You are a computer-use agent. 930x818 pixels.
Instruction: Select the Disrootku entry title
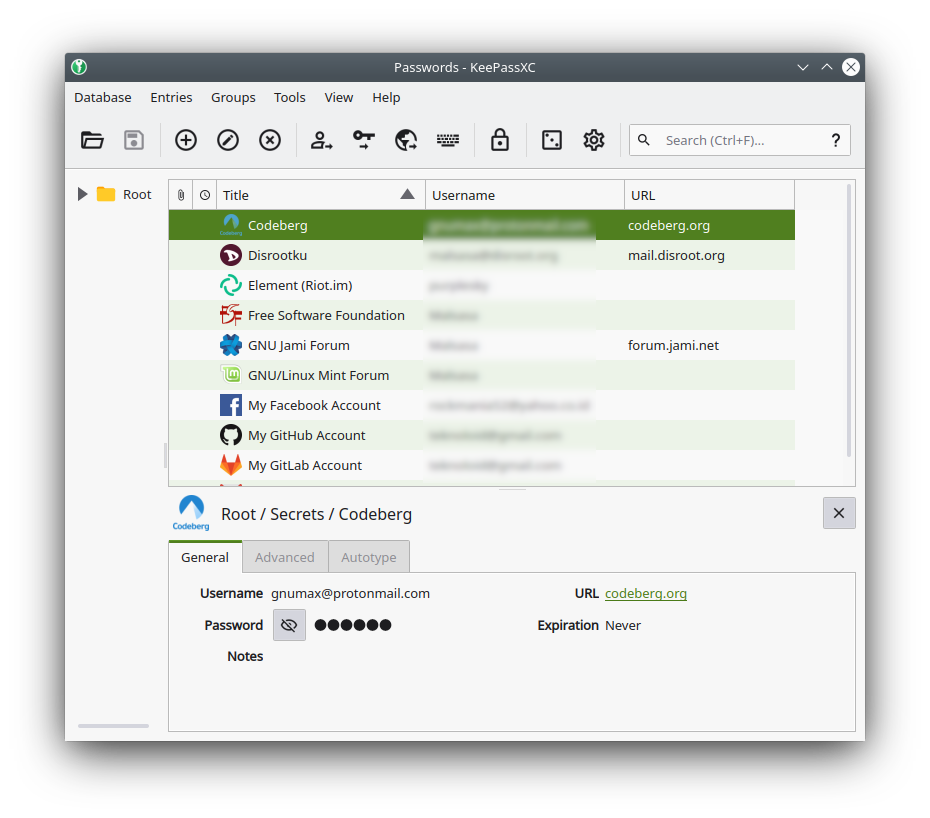[278, 256]
